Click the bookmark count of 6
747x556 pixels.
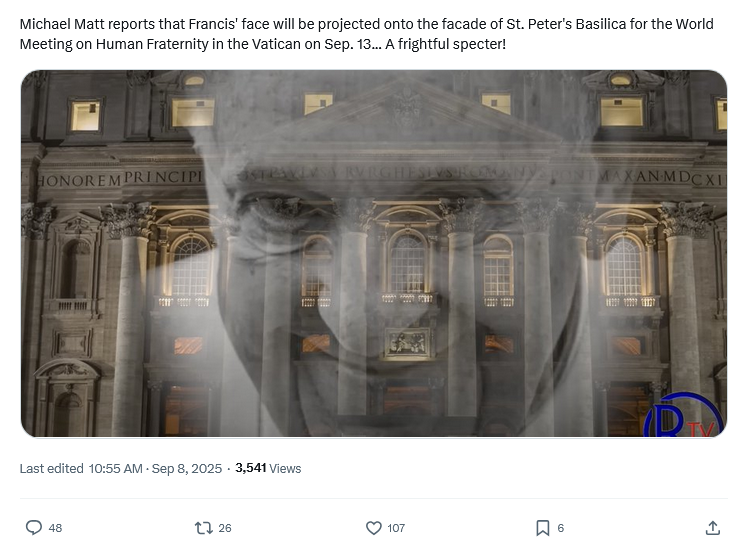coord(561,528)
